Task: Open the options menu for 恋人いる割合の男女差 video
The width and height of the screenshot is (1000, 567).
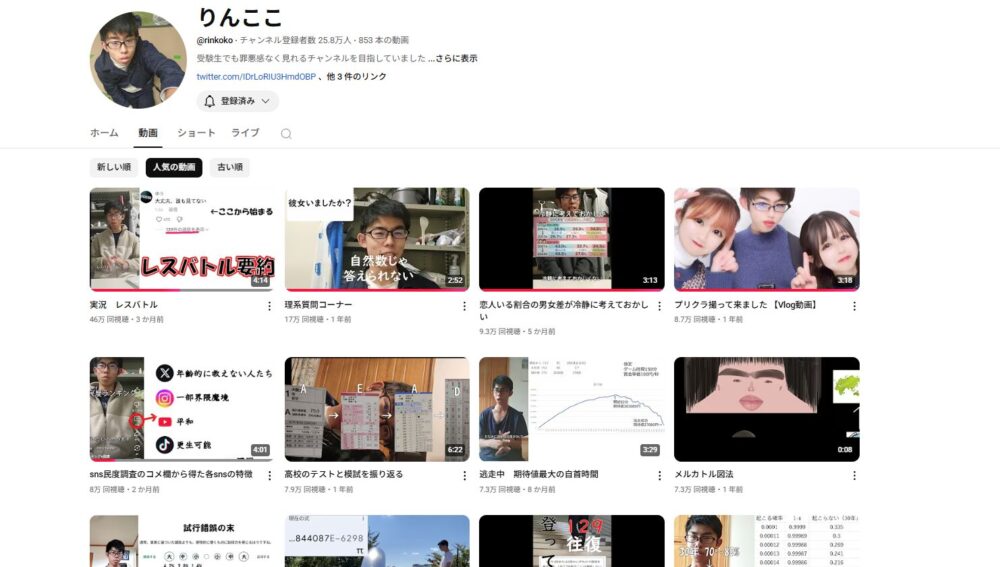Action: (x=659, y=306)
